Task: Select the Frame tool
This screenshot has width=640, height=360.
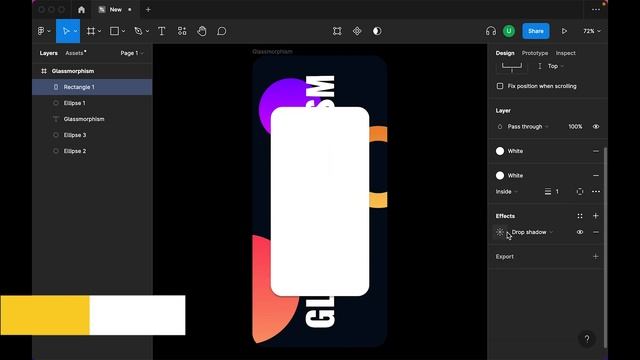Action: pyautogui.click(x=91, y=31)
